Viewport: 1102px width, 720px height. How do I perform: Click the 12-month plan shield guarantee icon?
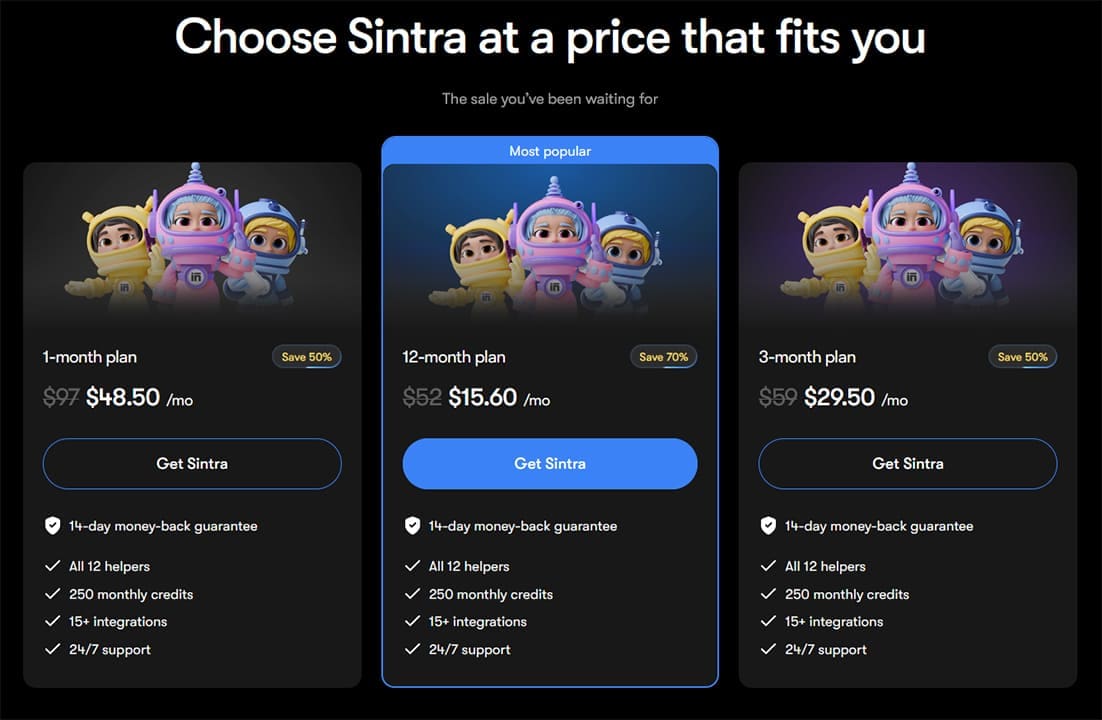point(412,526)
